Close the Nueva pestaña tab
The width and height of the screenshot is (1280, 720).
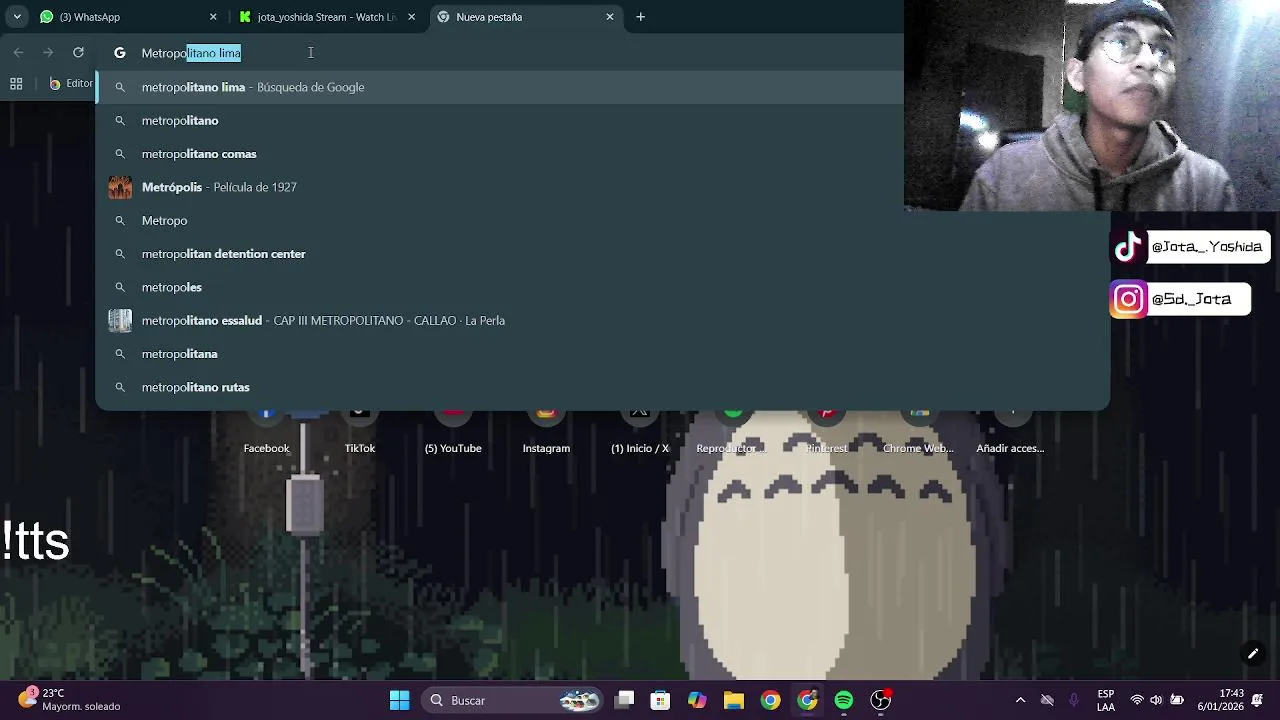point(610,17)
